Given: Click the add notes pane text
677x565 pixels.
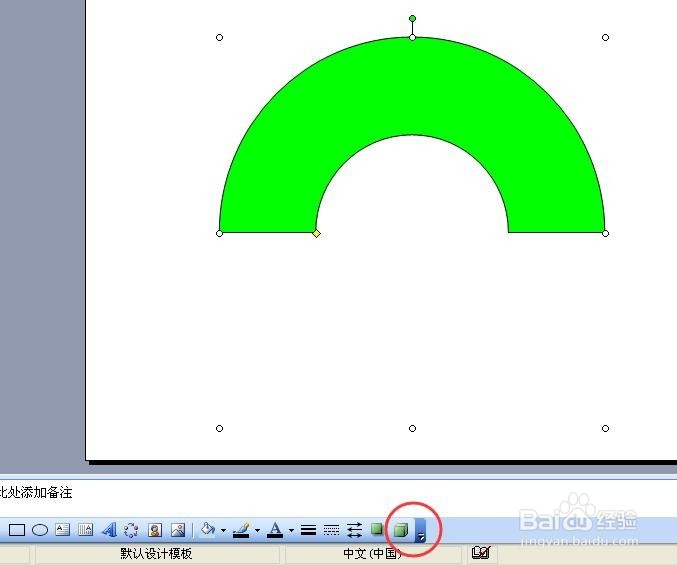Looking at the screenshot, I should pyautogui.click(x=36, y=492).
